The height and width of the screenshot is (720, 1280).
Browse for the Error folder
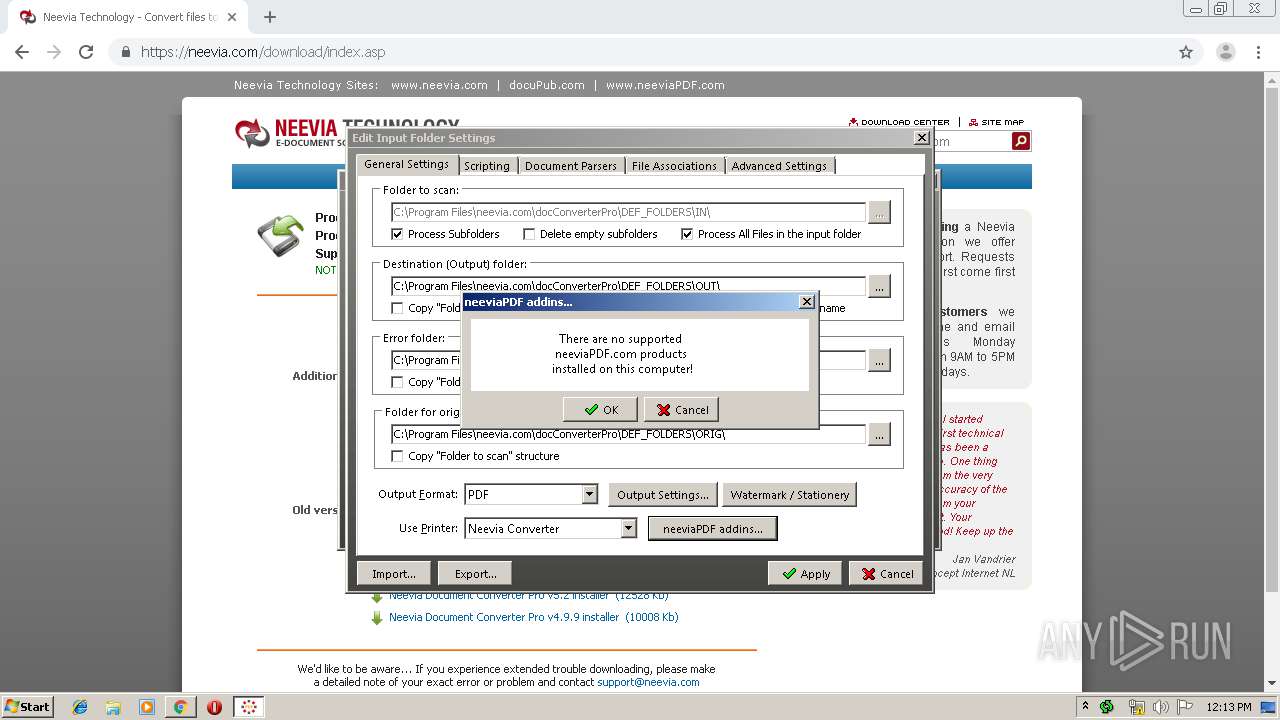pos(879,360)
